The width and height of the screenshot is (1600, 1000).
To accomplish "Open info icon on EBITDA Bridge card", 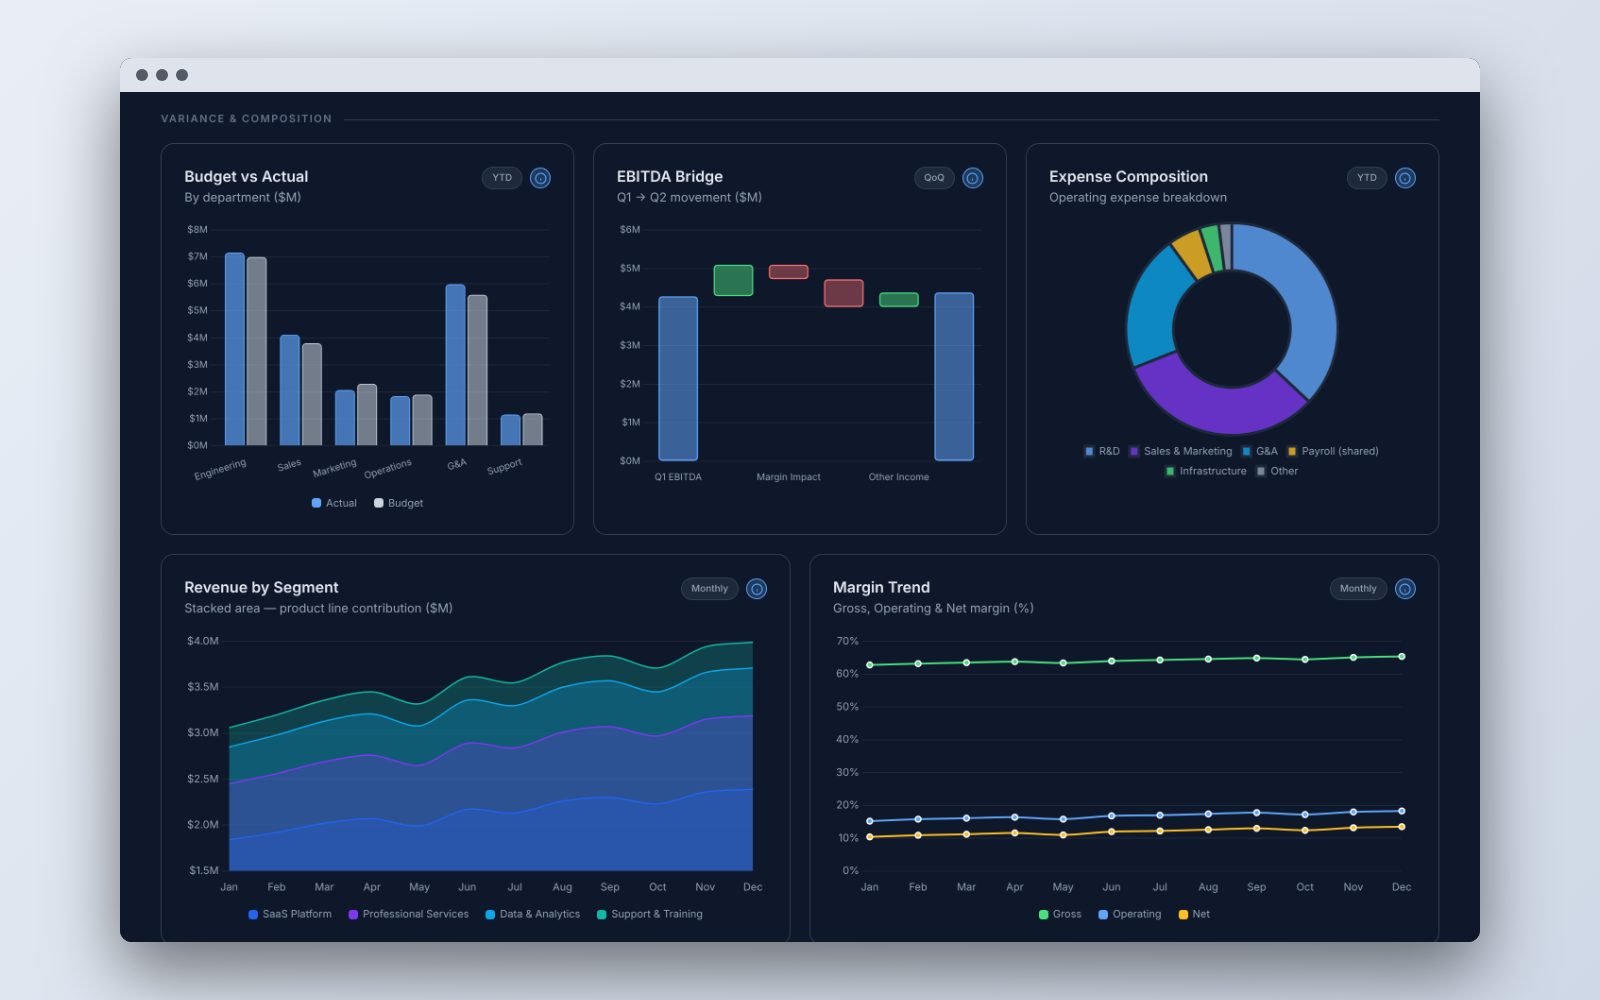I will click(973, 178).
